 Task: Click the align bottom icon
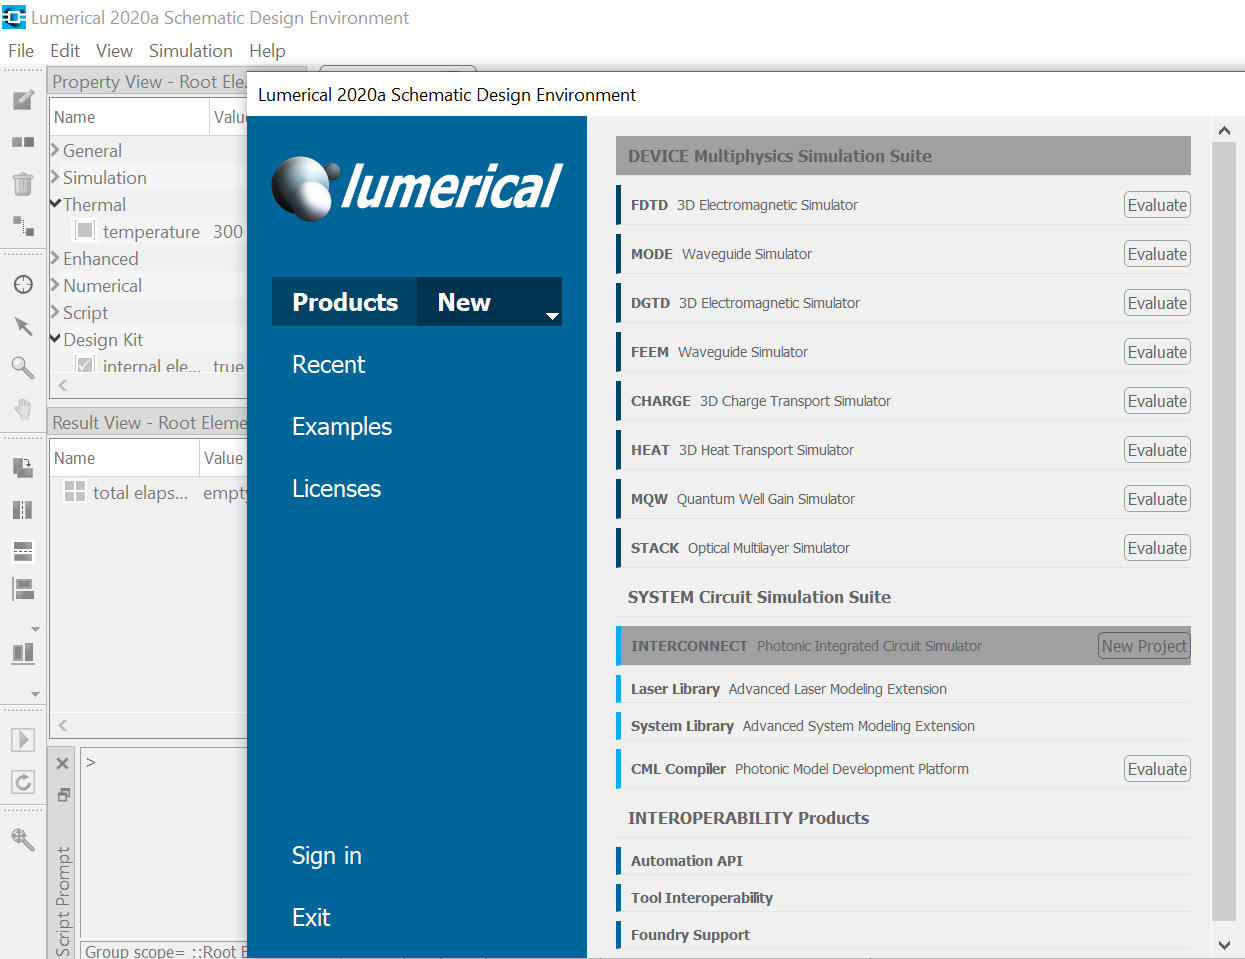click(x=23, y=653)
